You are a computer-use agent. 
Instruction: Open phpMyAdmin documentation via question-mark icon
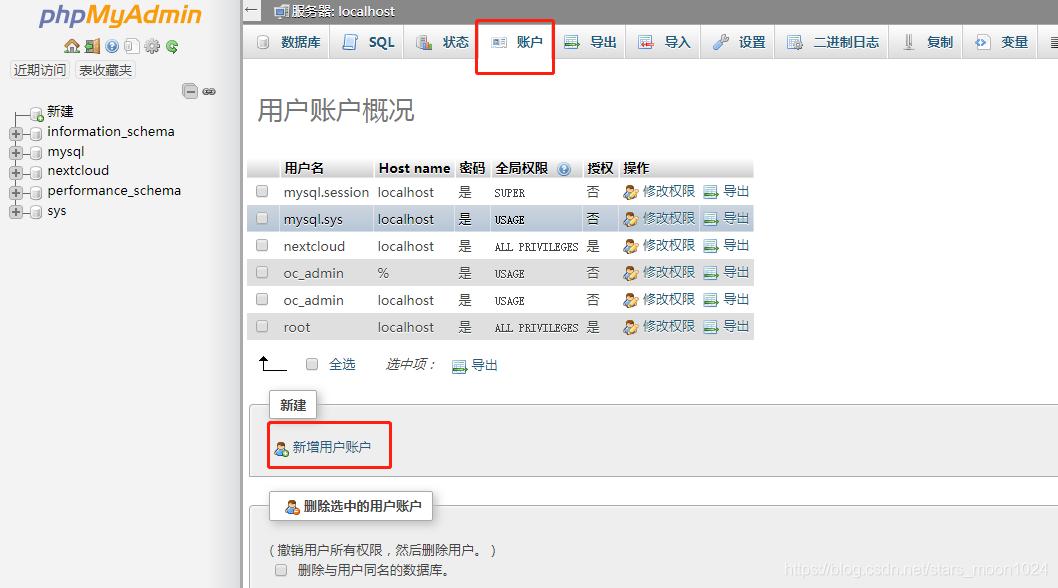[111, 46]
